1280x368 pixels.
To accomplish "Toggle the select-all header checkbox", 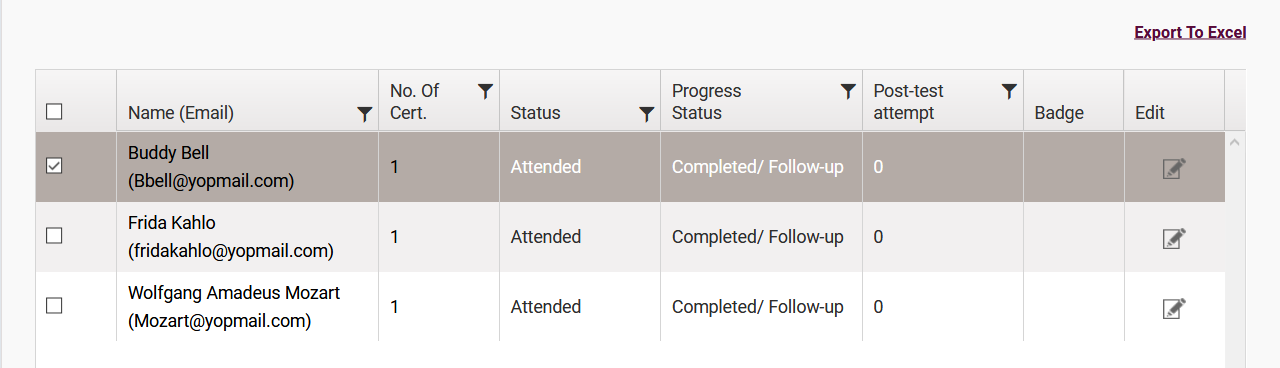I will point(55,111).
